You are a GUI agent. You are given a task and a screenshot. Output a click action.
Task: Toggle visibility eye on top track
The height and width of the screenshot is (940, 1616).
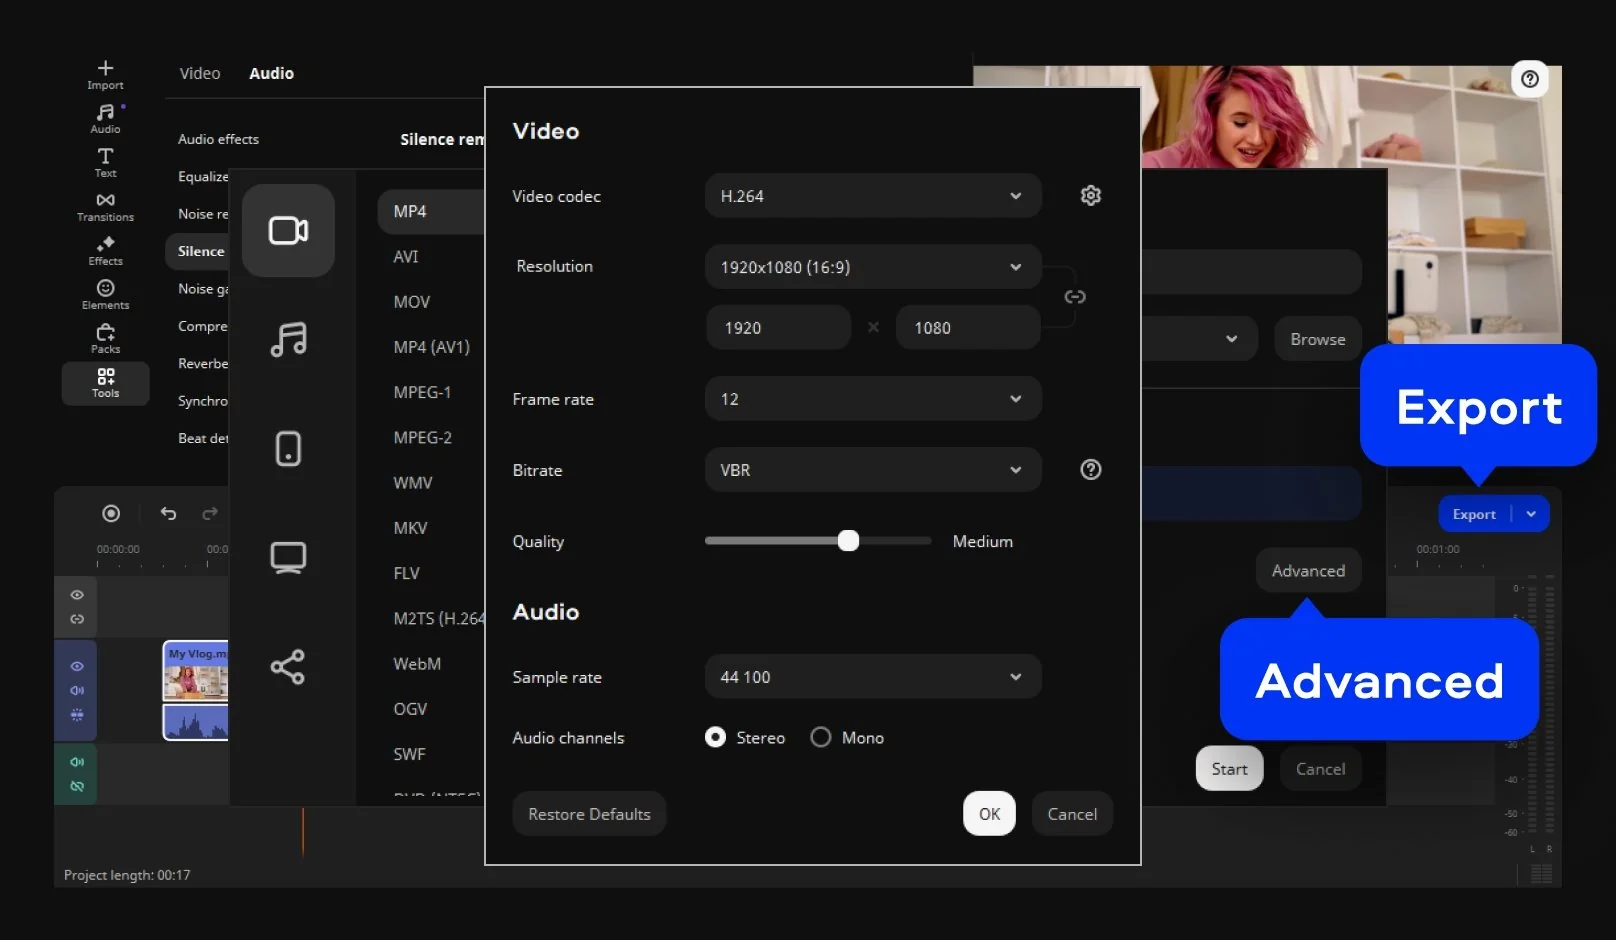pos(77,595)
